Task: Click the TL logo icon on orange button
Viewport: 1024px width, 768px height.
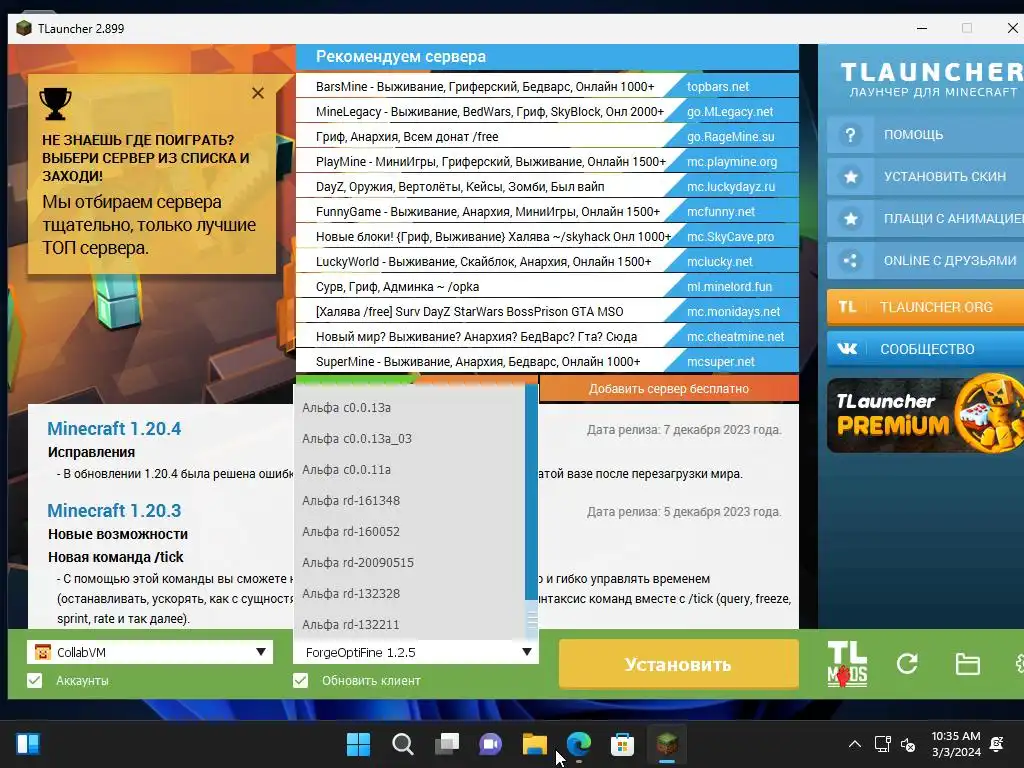Action: click(x=847, y=307)
